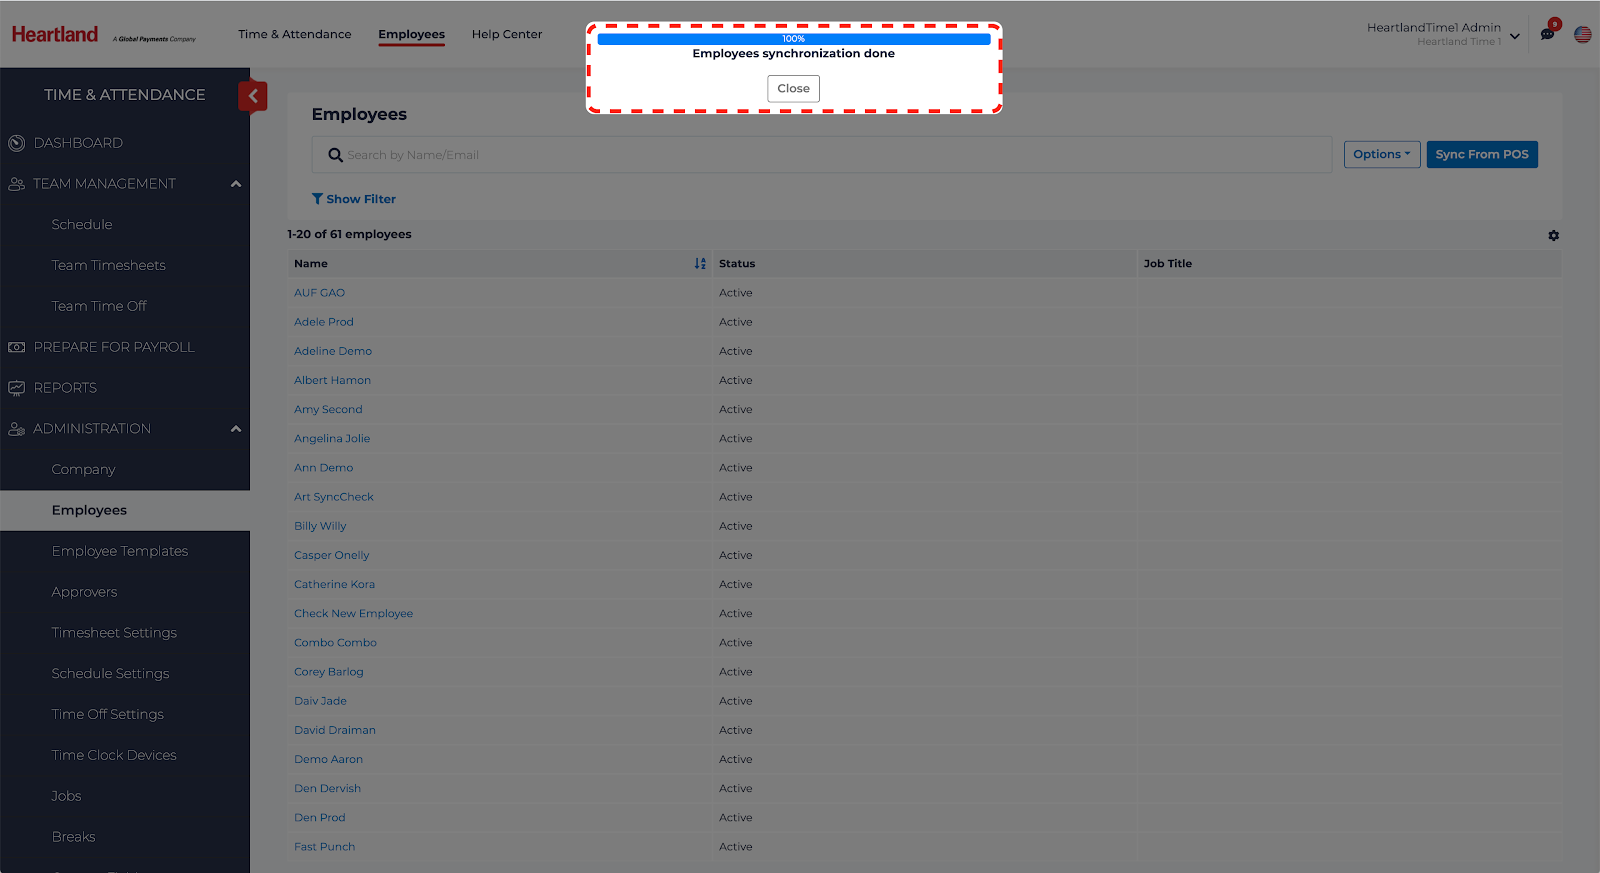The image size is (1600, 873).
Task: Open Angelina Jolie employee record
Action: (332, 439)
